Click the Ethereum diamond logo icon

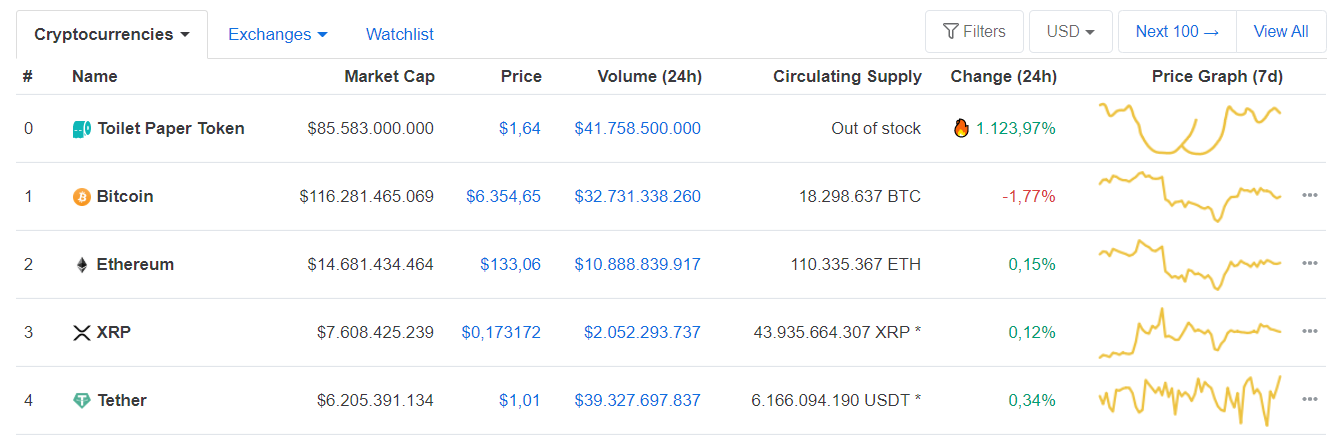point(82,265)
